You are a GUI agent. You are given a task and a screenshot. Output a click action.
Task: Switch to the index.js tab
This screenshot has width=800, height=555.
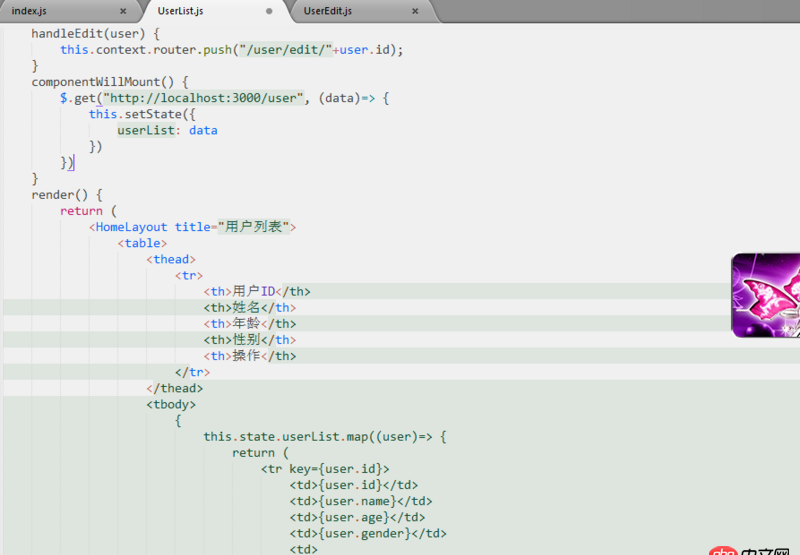[x=29, y=11]
